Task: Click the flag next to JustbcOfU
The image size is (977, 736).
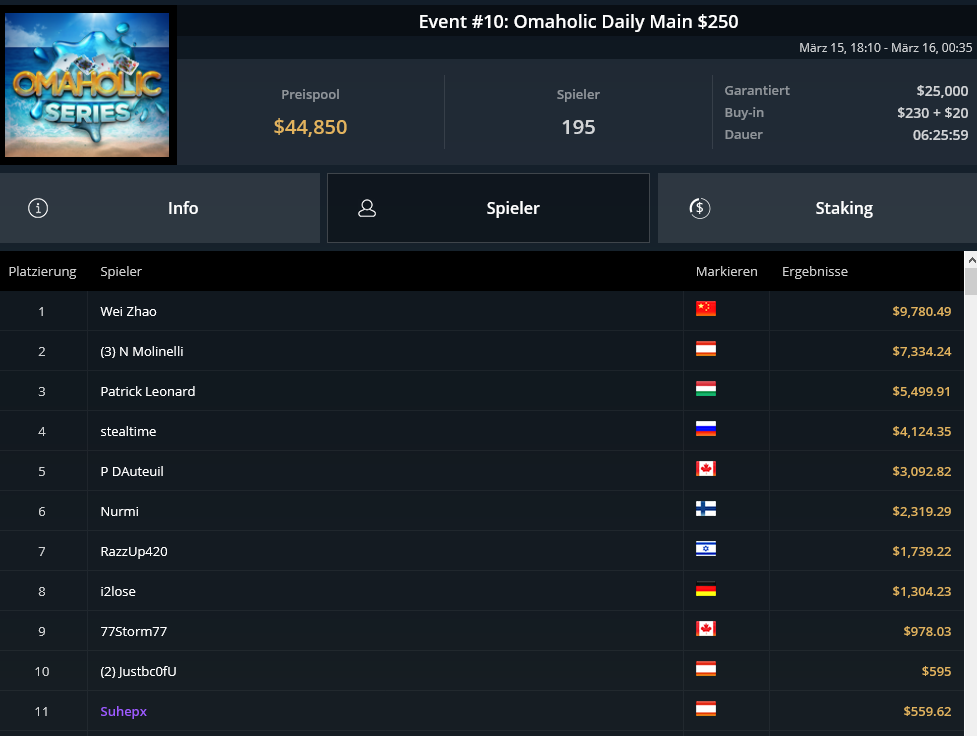Action: point(706,669)
